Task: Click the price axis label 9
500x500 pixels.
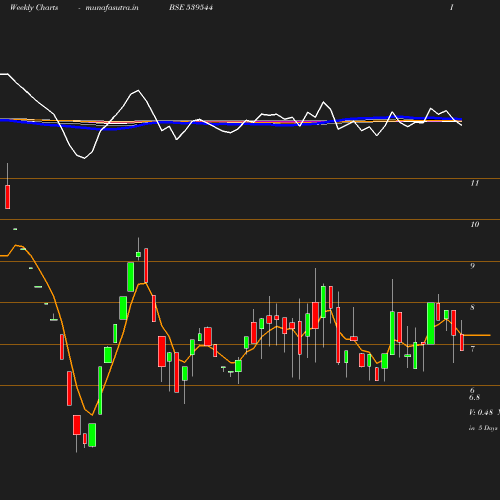Action: pos(472,266)
